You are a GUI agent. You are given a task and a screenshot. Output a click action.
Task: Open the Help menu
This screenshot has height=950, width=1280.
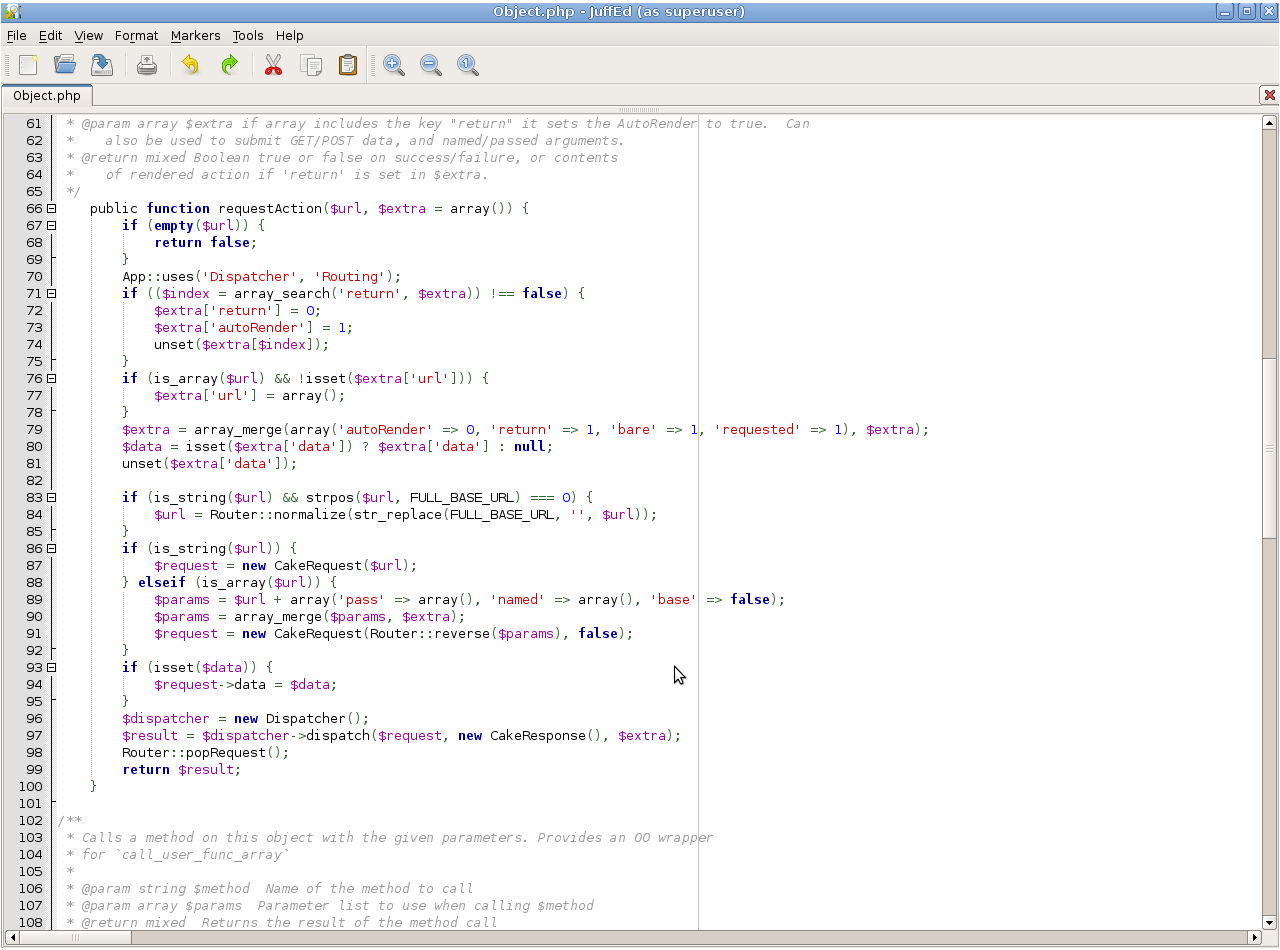[x=290, y=35]
